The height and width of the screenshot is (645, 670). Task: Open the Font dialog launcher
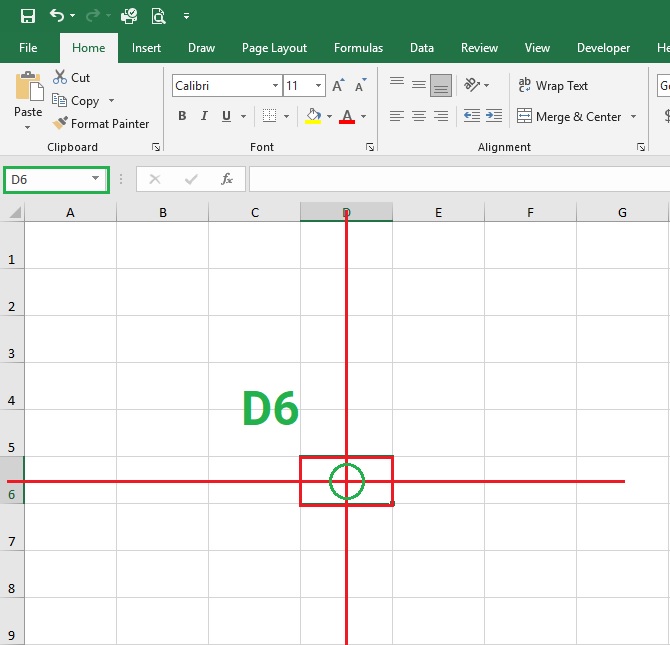370,147
